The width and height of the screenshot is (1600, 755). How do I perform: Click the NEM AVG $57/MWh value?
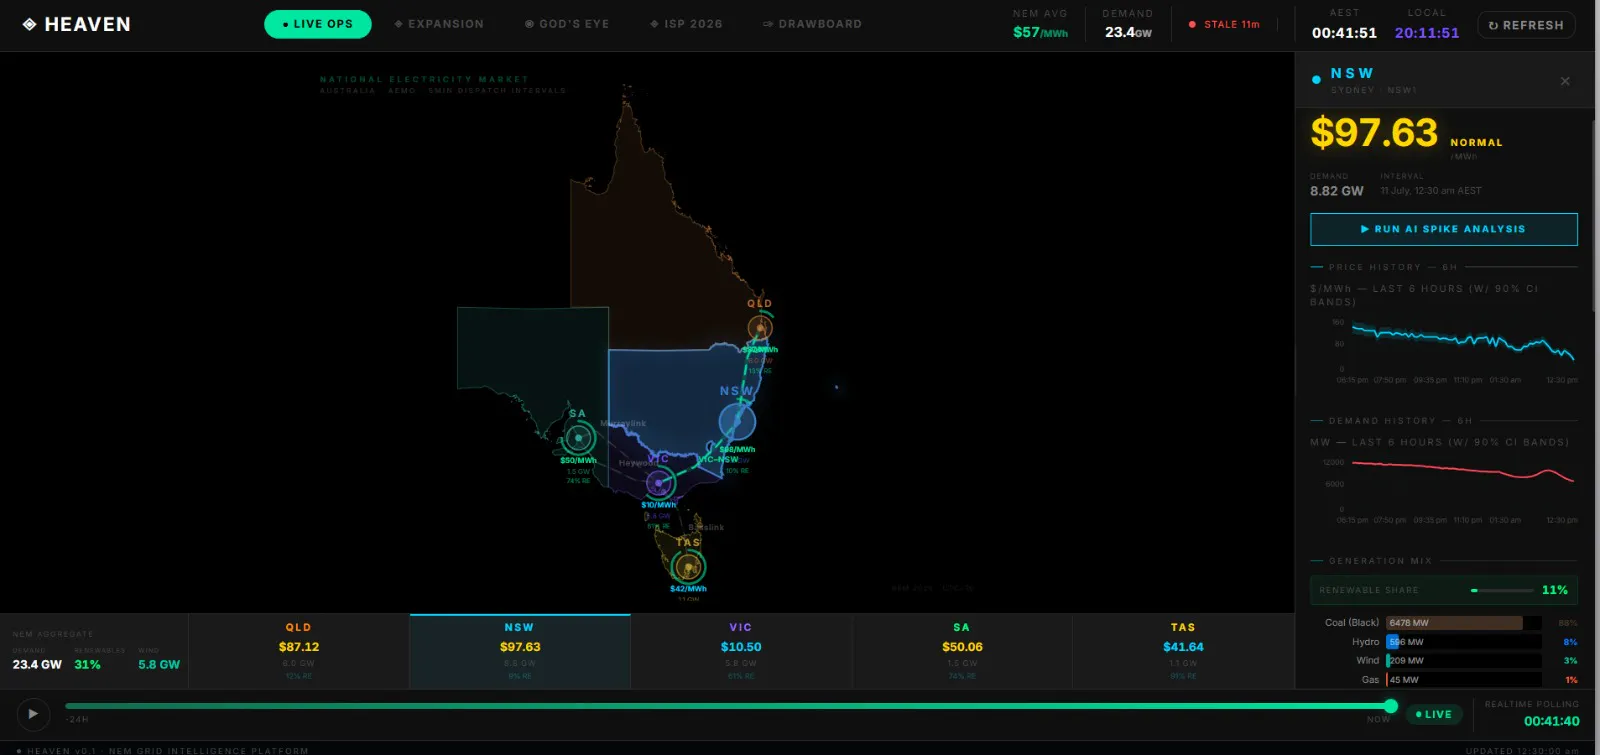1040,32
